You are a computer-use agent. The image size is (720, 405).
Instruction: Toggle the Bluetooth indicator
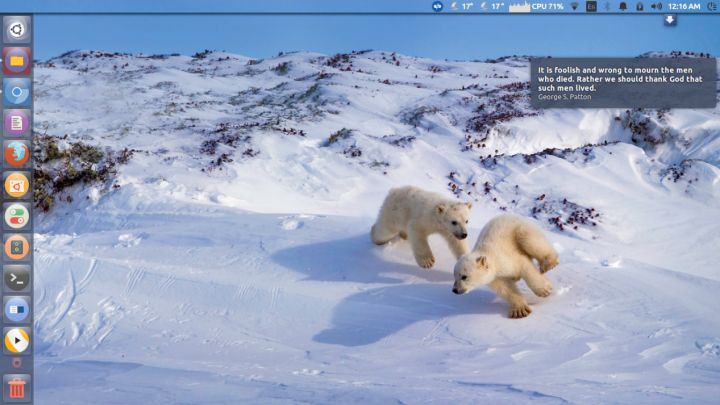pyautogui.click(x=606, y=6)
